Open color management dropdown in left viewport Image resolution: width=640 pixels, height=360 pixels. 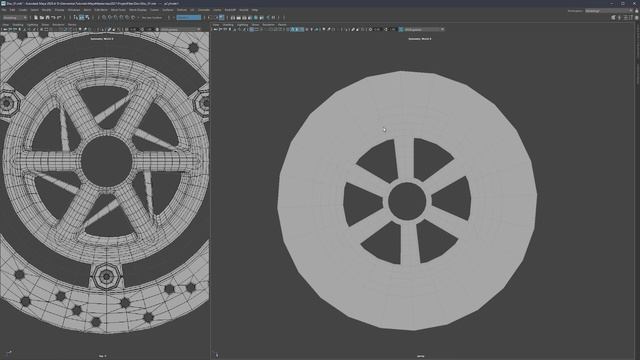[x=180, y=29]
